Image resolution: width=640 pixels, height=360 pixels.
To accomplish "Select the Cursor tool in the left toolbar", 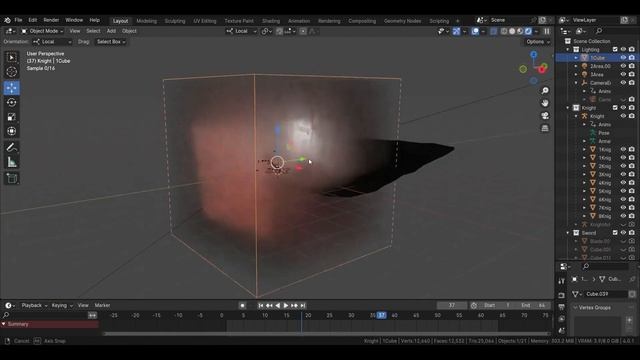I will click(x=11, y=72).
